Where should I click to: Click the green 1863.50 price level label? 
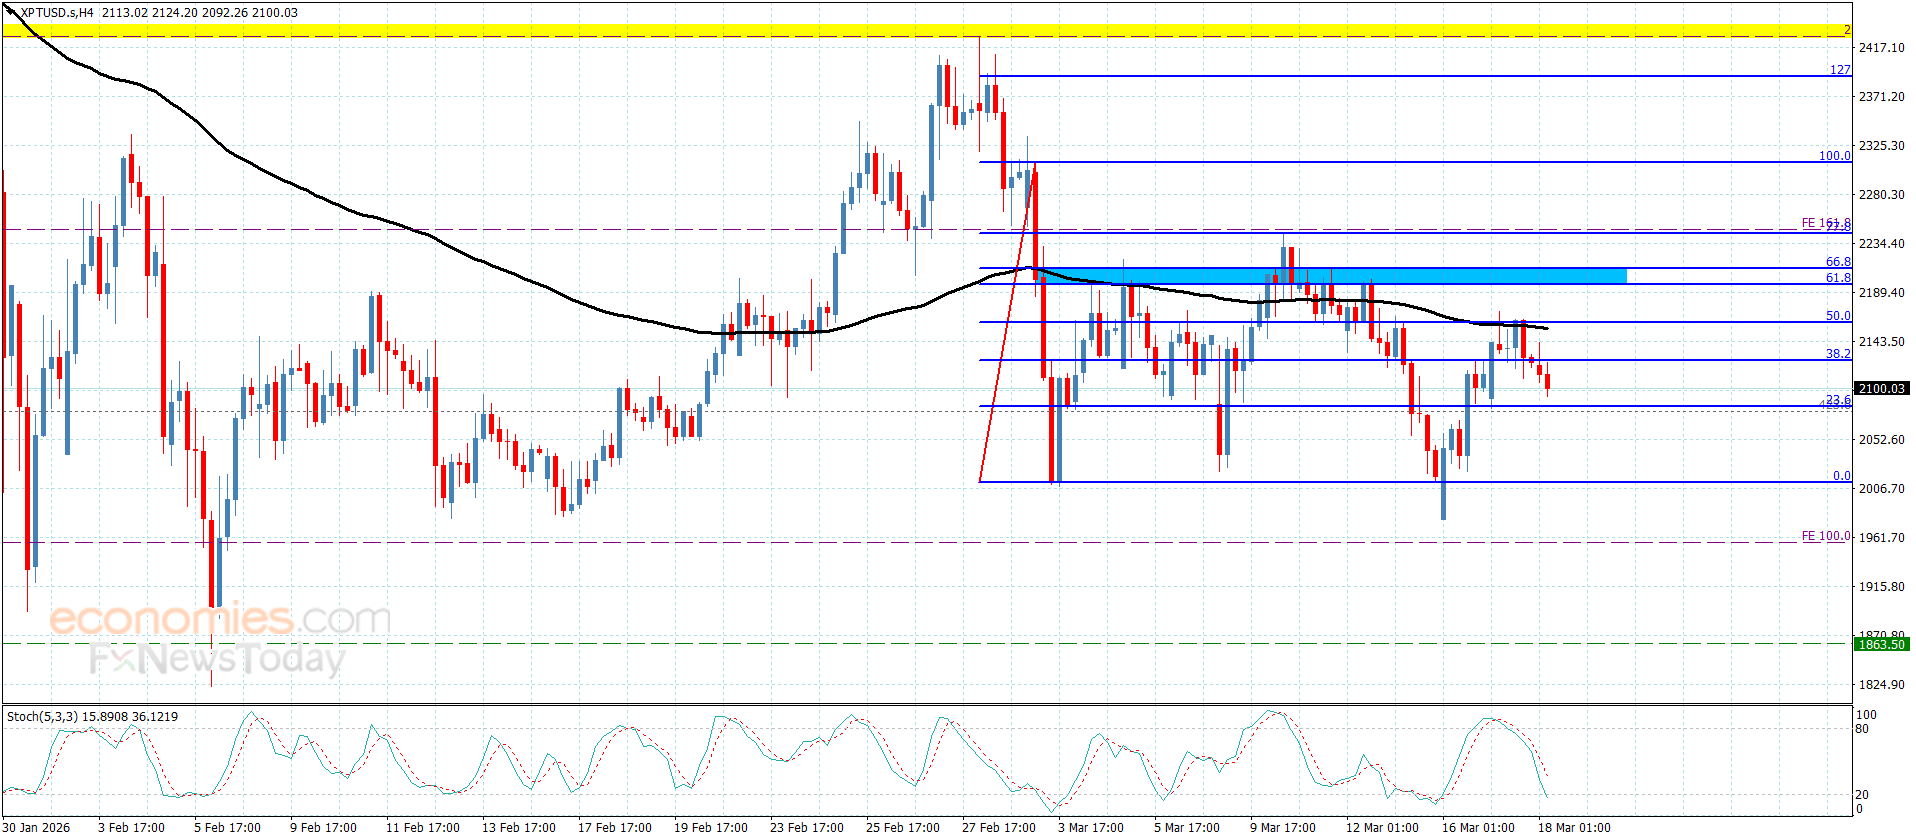pos(1881,644)
